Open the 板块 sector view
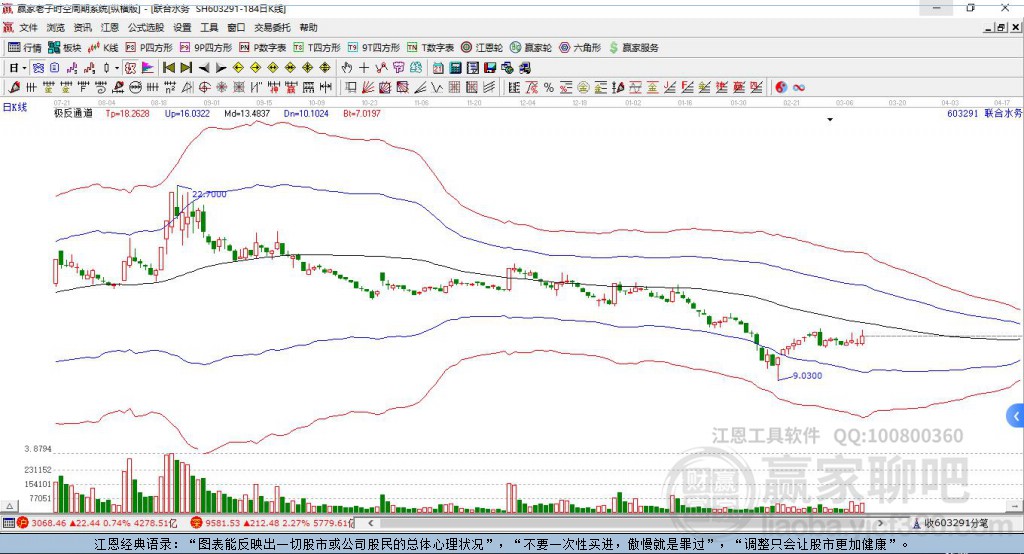1024x554 pixels. pos(65,48)
